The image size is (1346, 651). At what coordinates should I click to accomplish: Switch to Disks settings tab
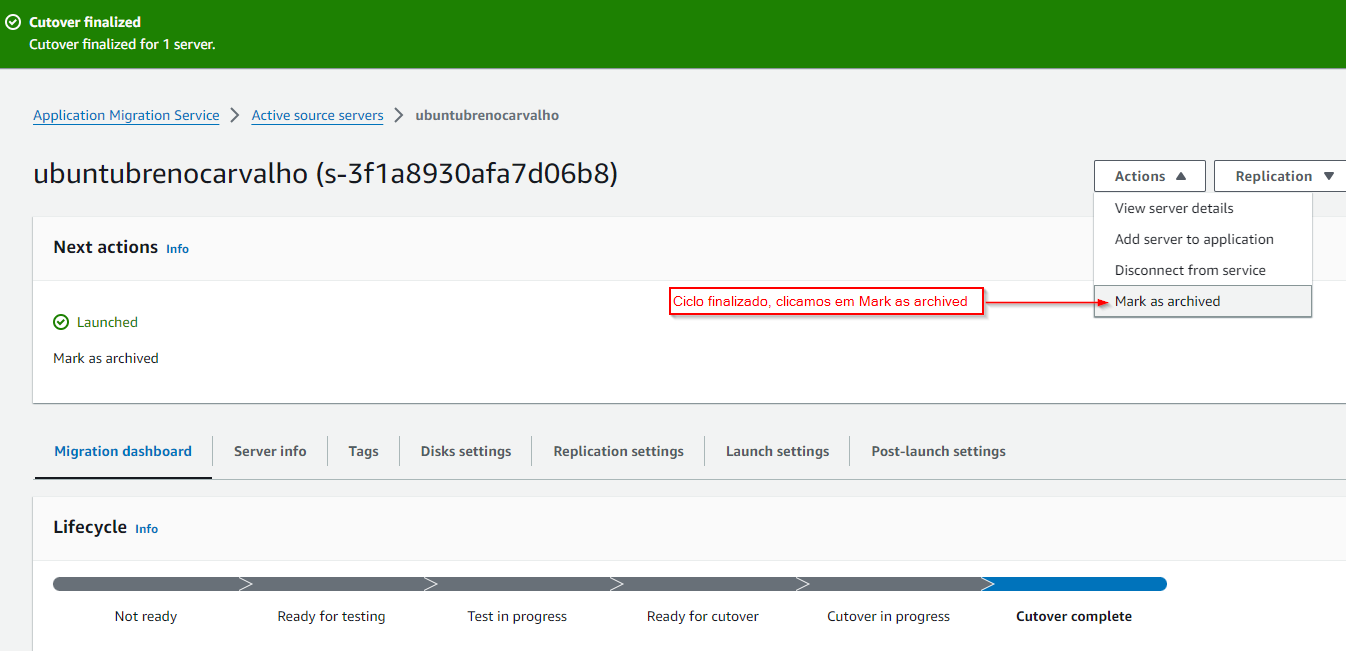[465, 451]
